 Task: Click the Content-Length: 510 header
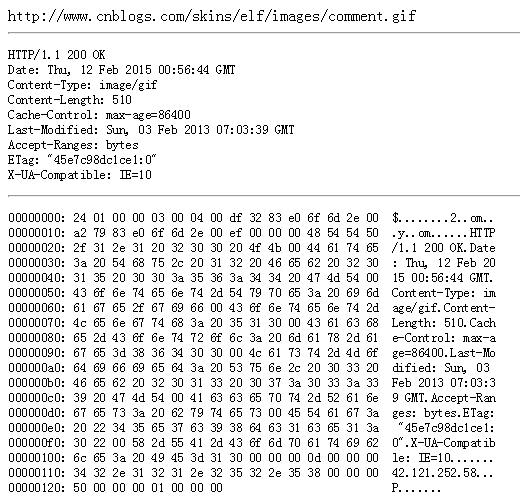(70, 100)
